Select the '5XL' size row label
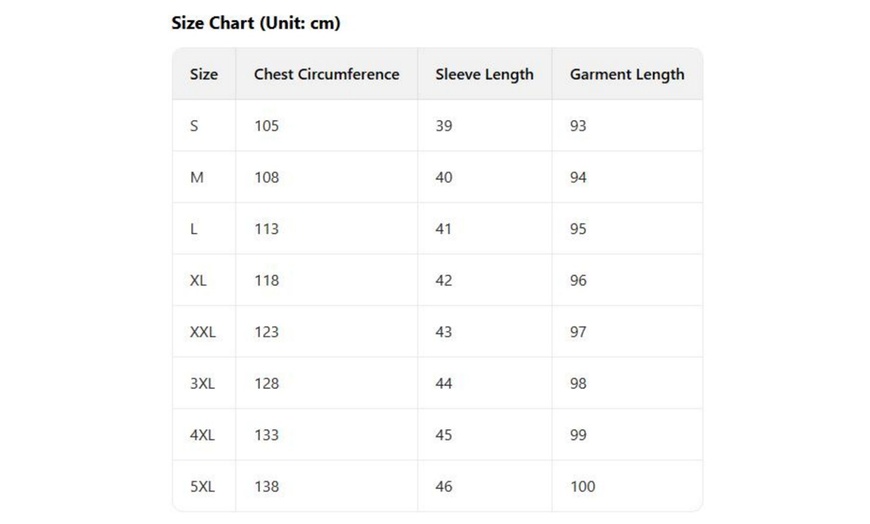Viewport: 870px width, 524px height. [x=202, y=486]
